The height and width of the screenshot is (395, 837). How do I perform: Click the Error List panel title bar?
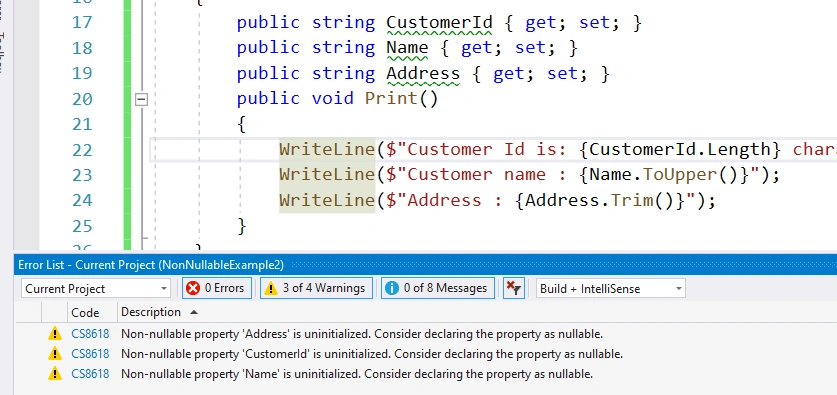[425, 265]
